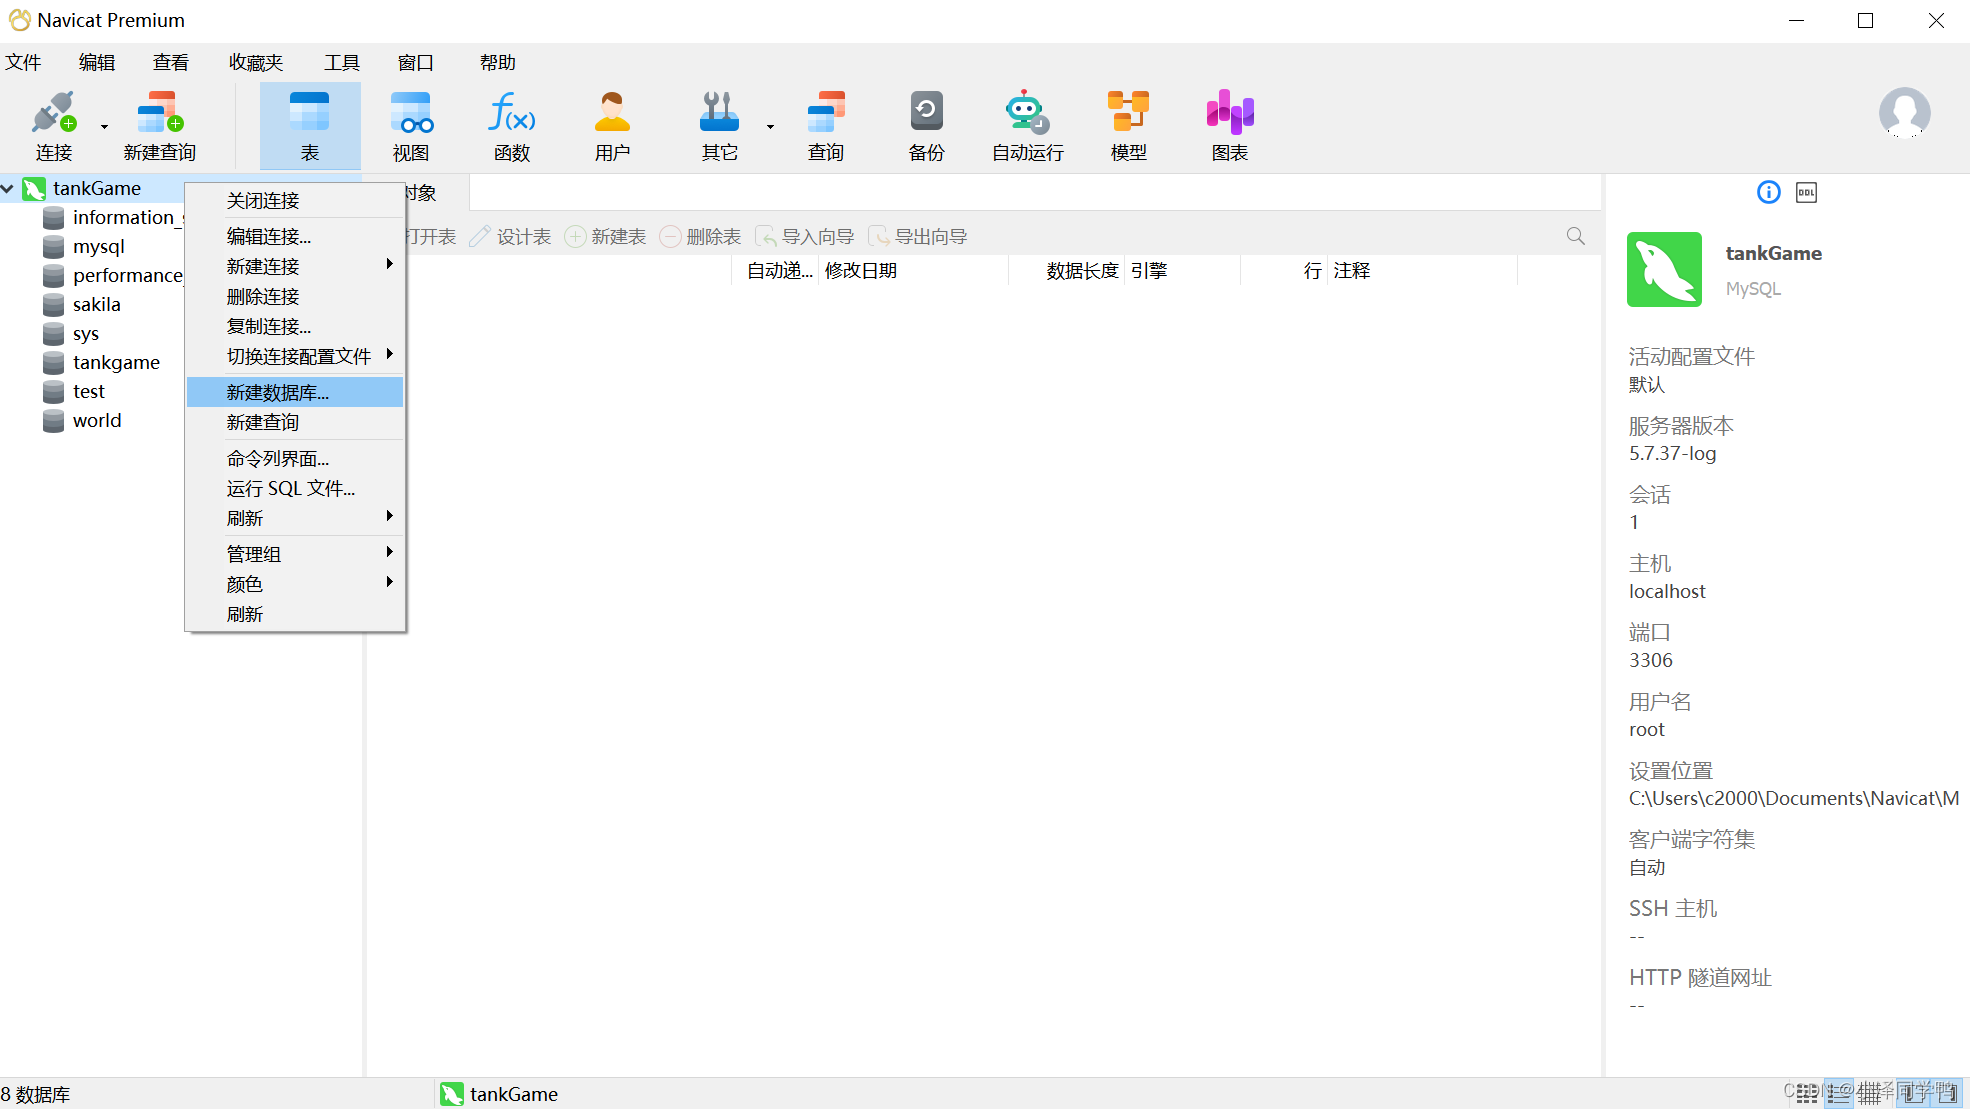This screenshot has width=1970, height=1109.
Task: Click search magnifier in object toolbar
Action: [1575, 236]
